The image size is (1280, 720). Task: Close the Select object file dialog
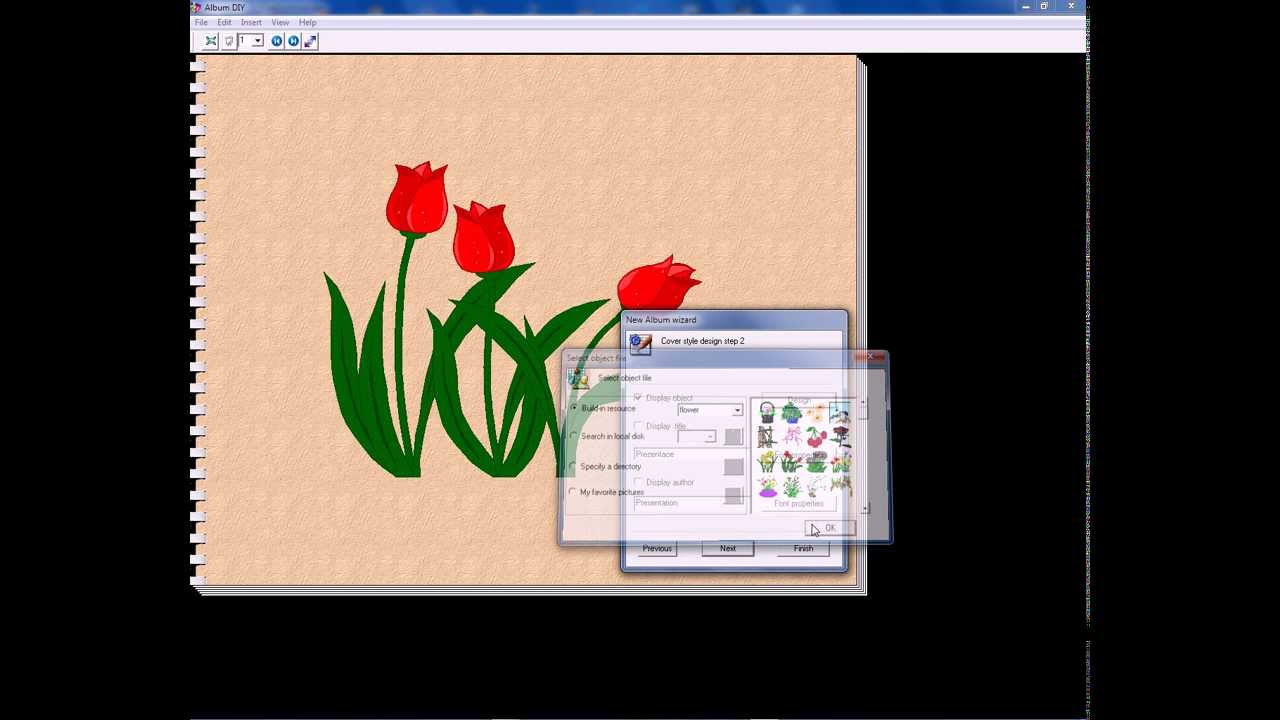(x=872, y=357)
